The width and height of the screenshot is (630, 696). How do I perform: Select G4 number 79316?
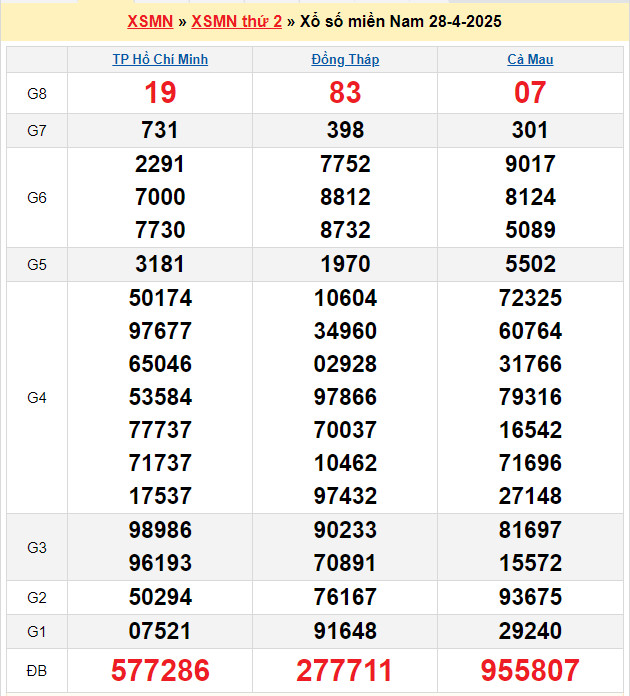(x=531, y=397)
